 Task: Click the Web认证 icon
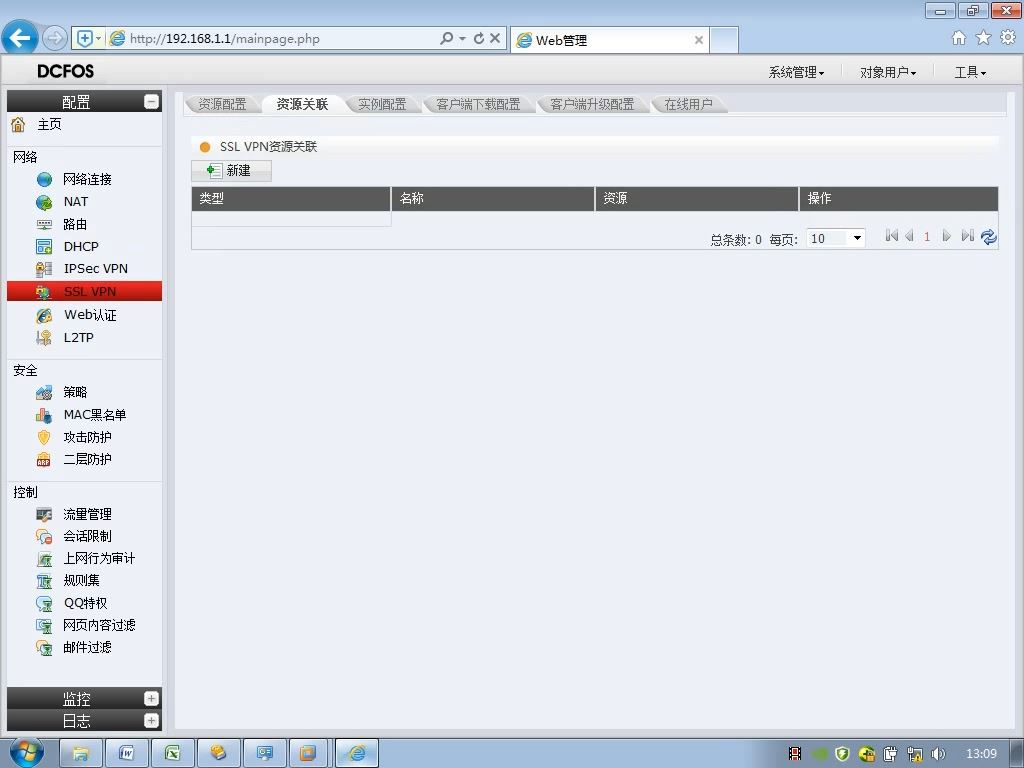44,315
